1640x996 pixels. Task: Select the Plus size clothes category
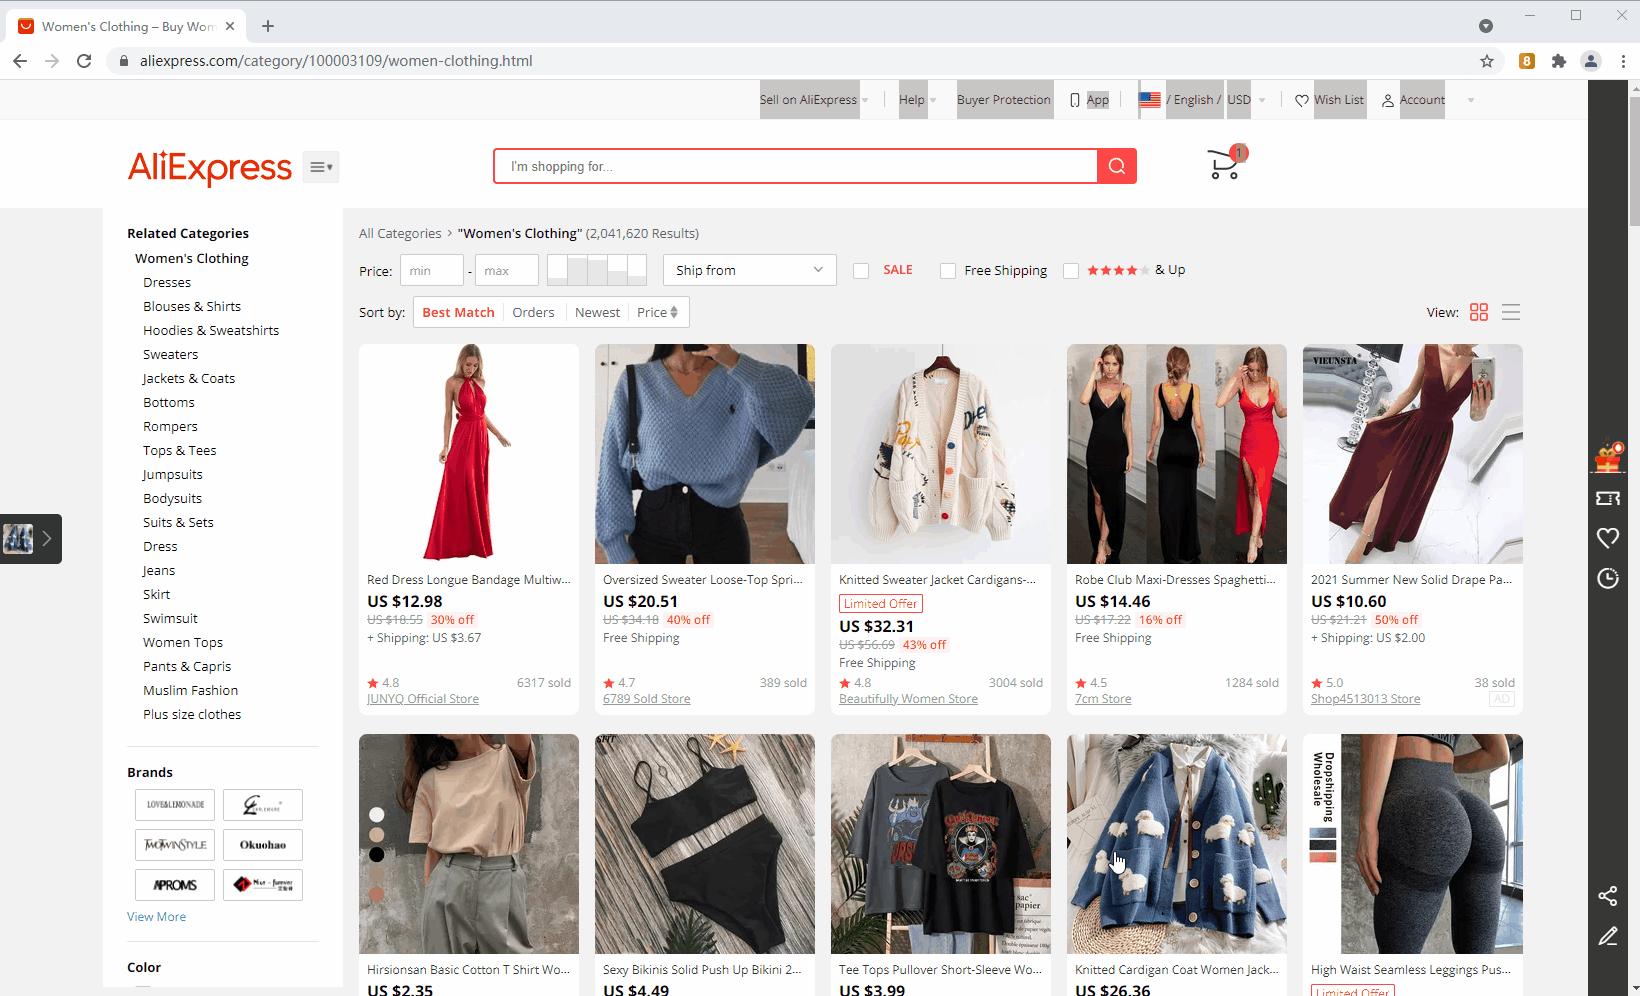[192, 715]
